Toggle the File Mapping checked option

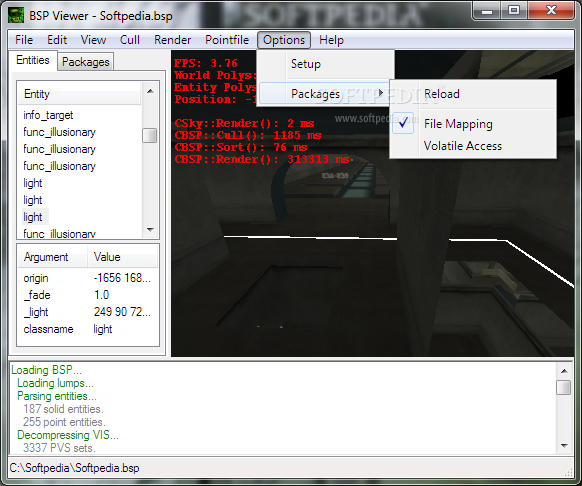tap(473, 124)
